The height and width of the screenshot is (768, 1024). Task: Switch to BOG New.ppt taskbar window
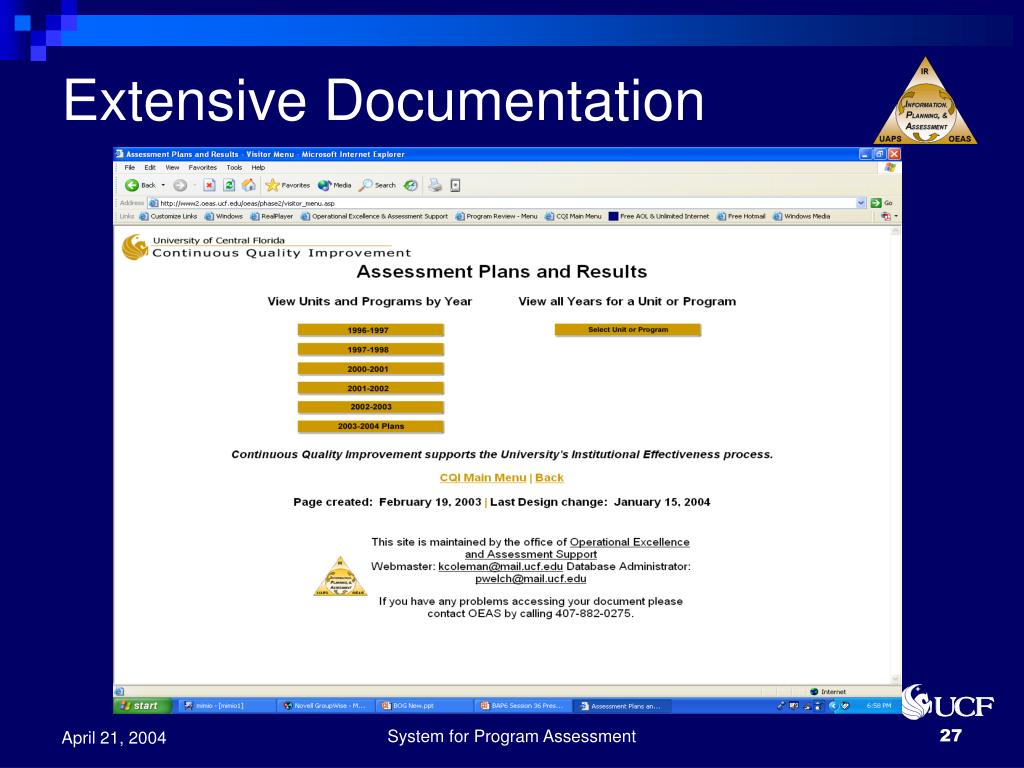point(424,706)
